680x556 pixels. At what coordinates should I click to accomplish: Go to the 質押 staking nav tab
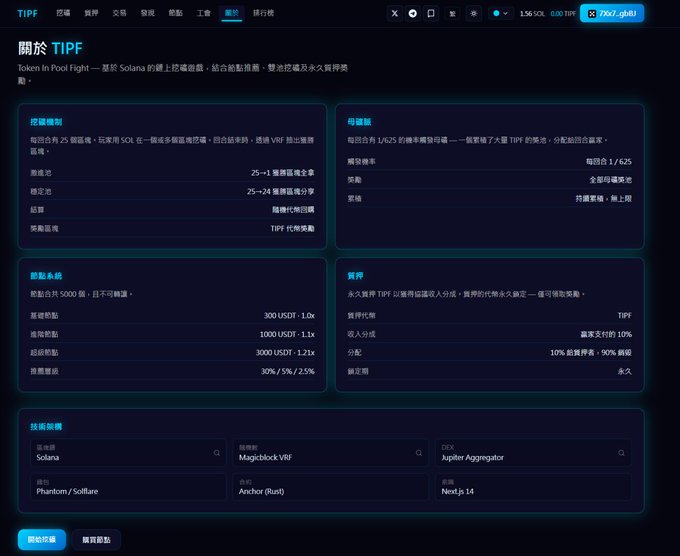91,13
